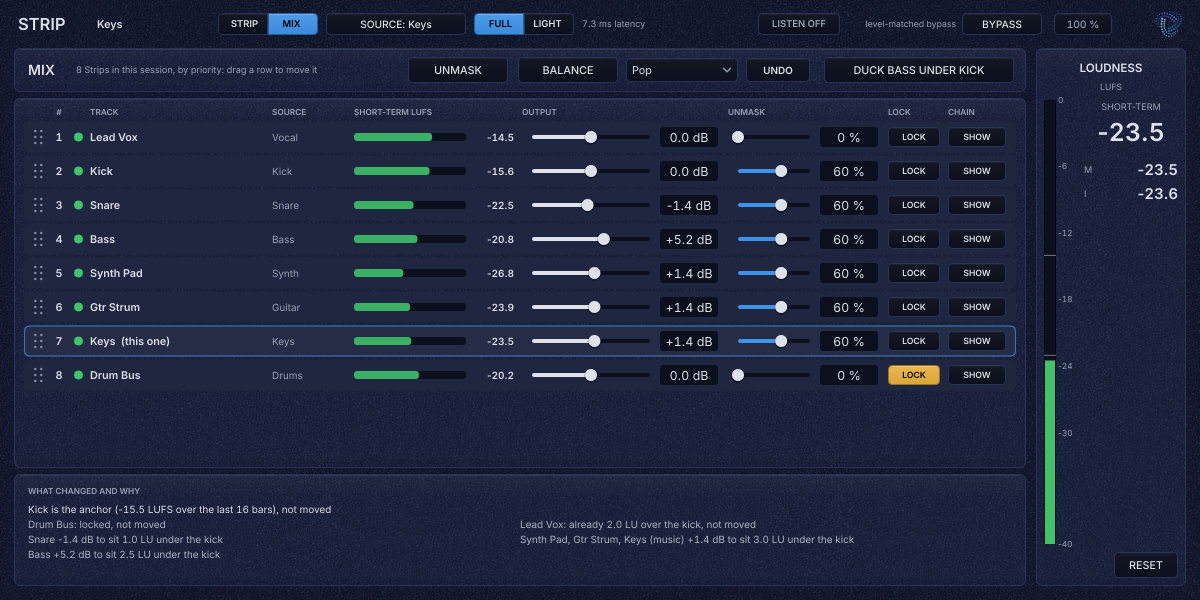Click the green status dot for Snare

click(78, 205)
